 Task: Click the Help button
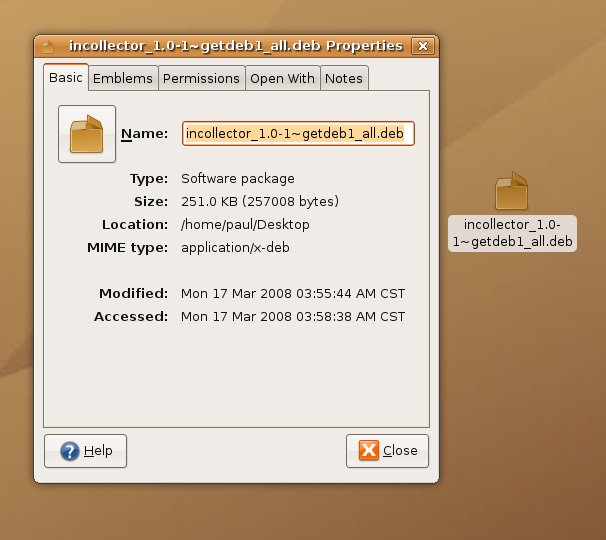coord(85,451)
